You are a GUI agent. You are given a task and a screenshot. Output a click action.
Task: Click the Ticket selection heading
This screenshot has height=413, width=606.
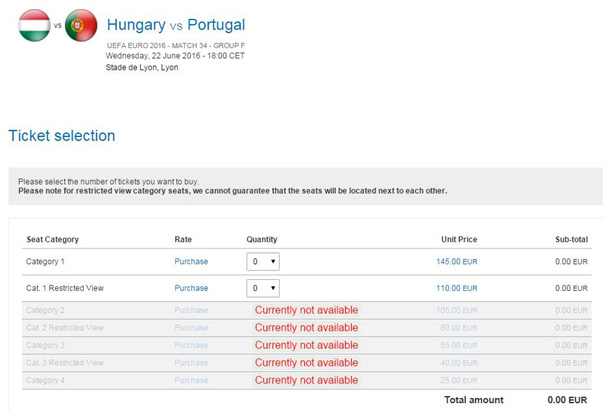coord(62,136)
